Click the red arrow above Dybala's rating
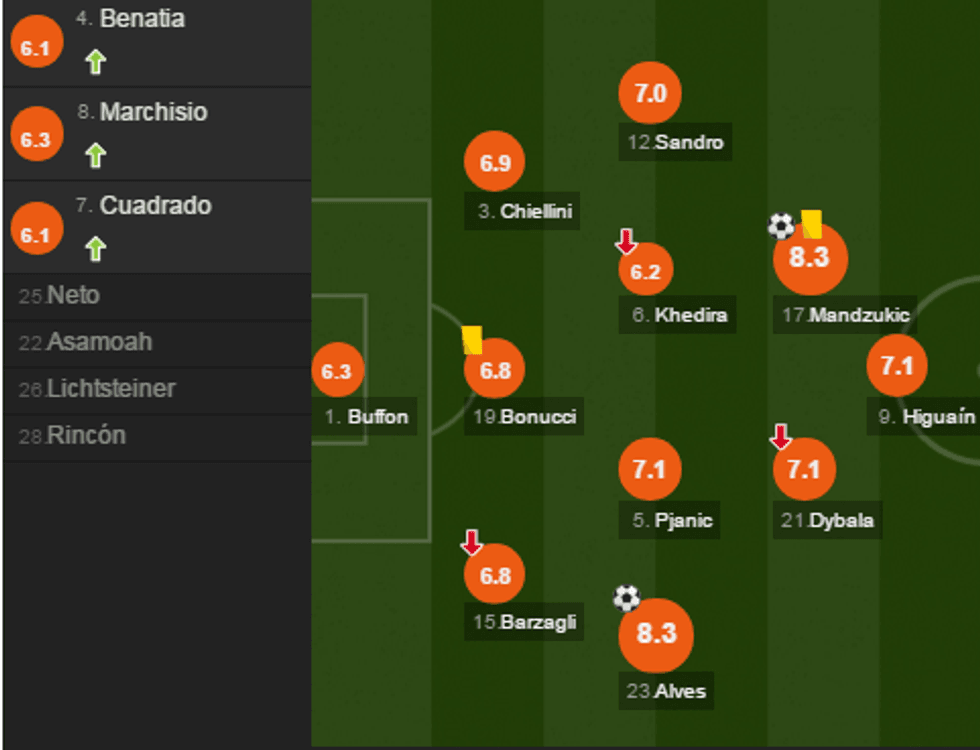 pyautogui.click(x=780, y=437)
